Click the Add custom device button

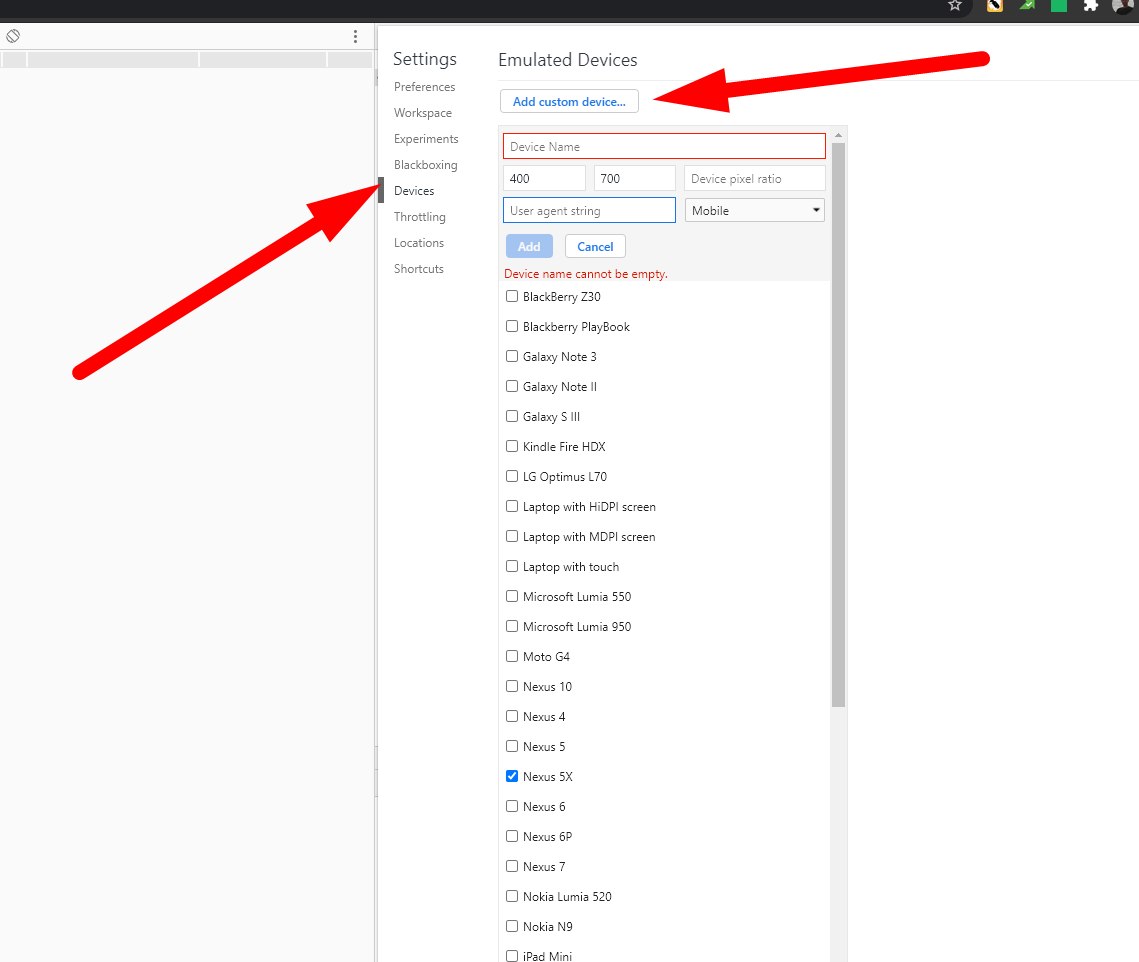(x=569, y=102)
